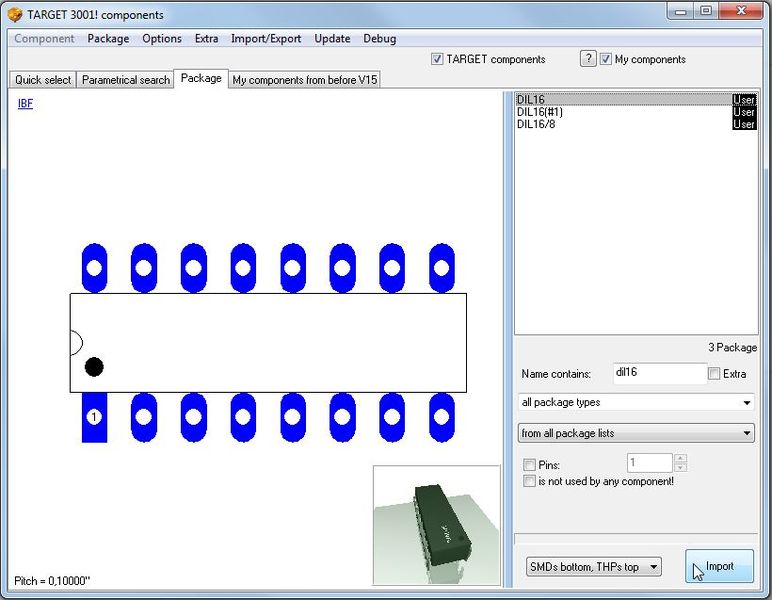This screenshot has height=600, width=772.
Task: Select the Package tab
Action: tap(201, 78)
